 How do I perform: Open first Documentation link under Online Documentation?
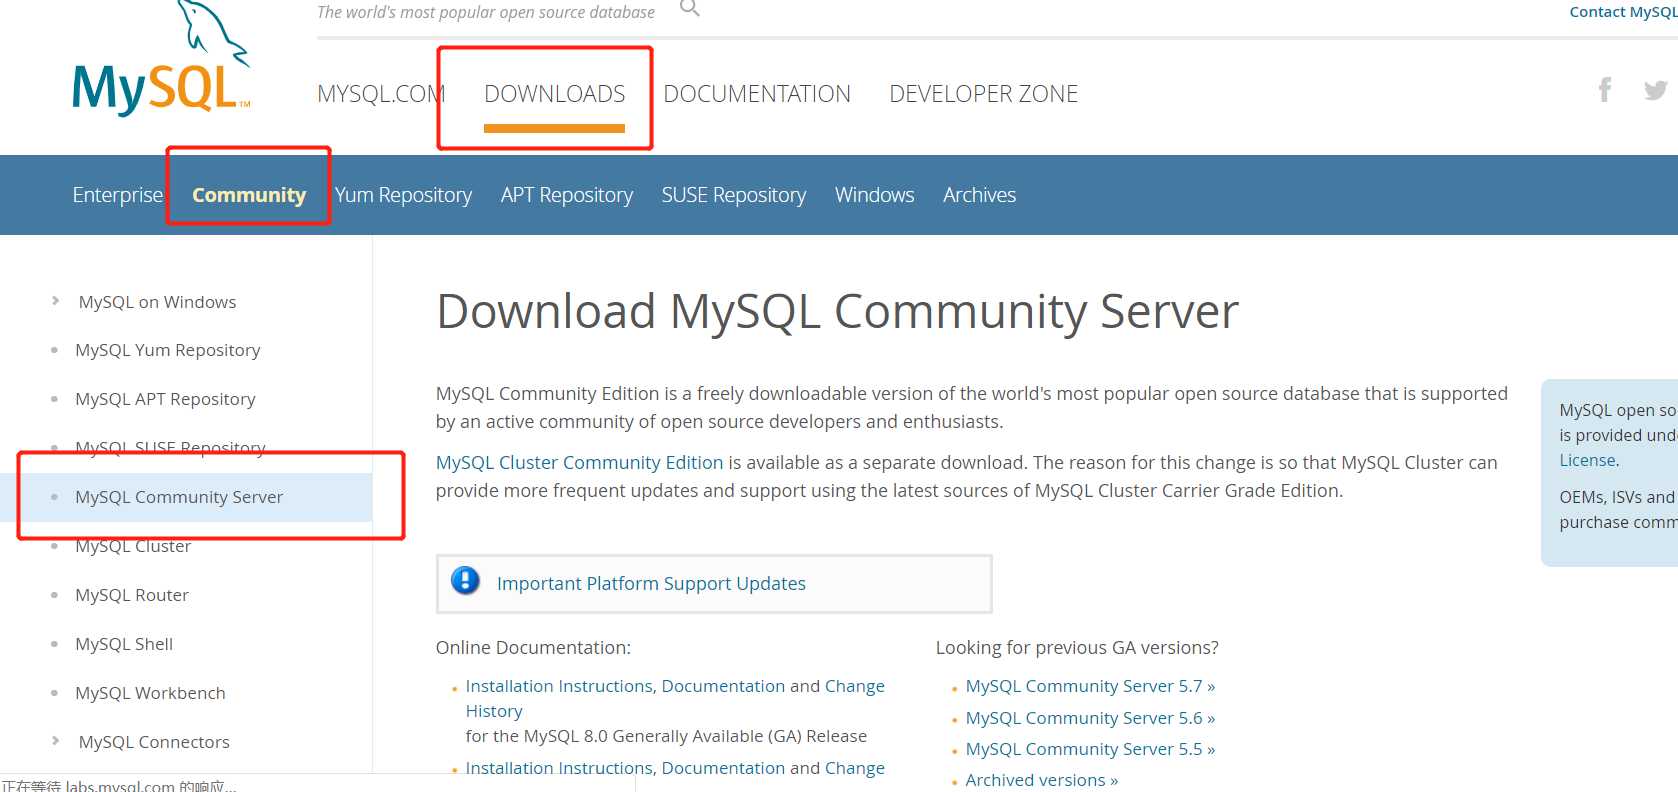(723, 686)
